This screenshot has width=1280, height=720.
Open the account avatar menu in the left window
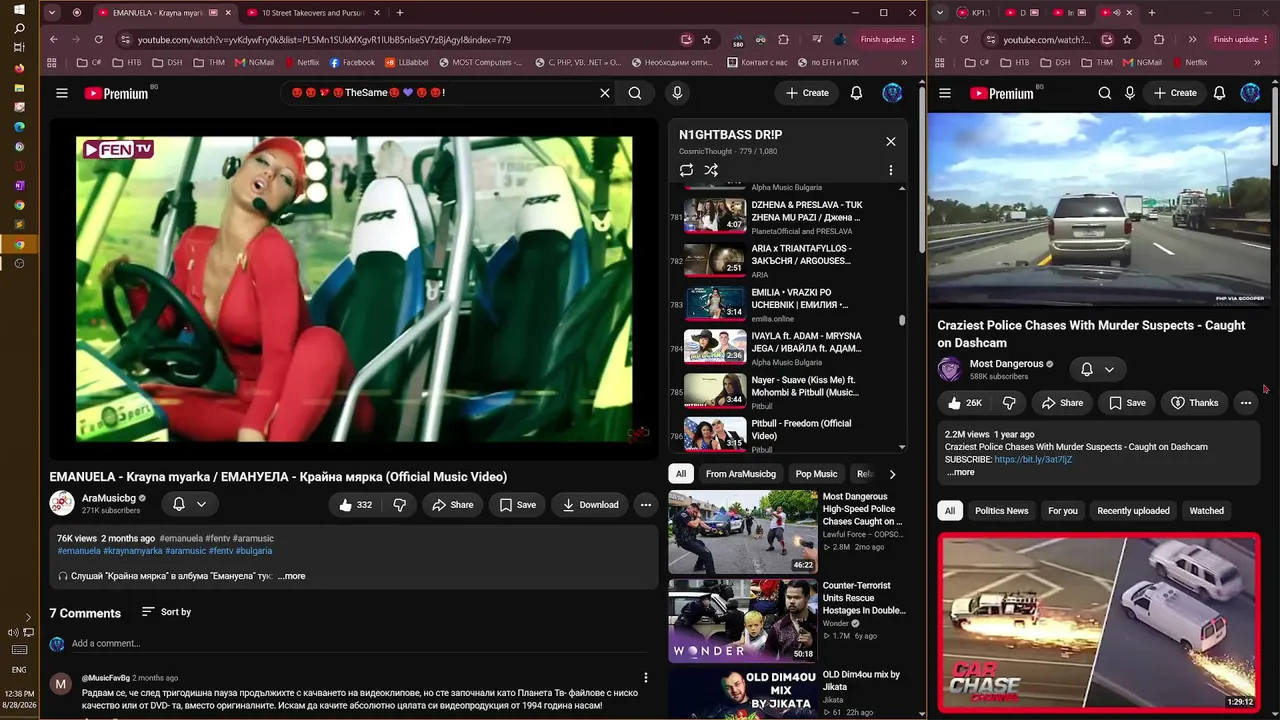point(892,93)
